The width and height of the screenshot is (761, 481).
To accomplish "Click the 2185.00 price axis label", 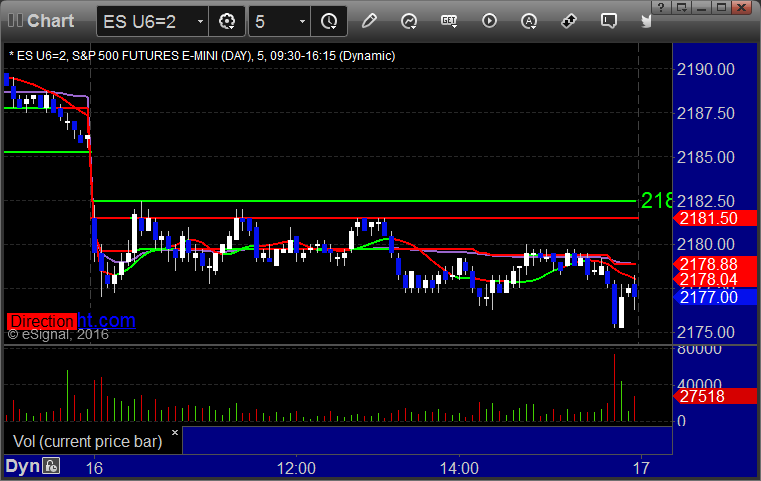I will (705, 157).
